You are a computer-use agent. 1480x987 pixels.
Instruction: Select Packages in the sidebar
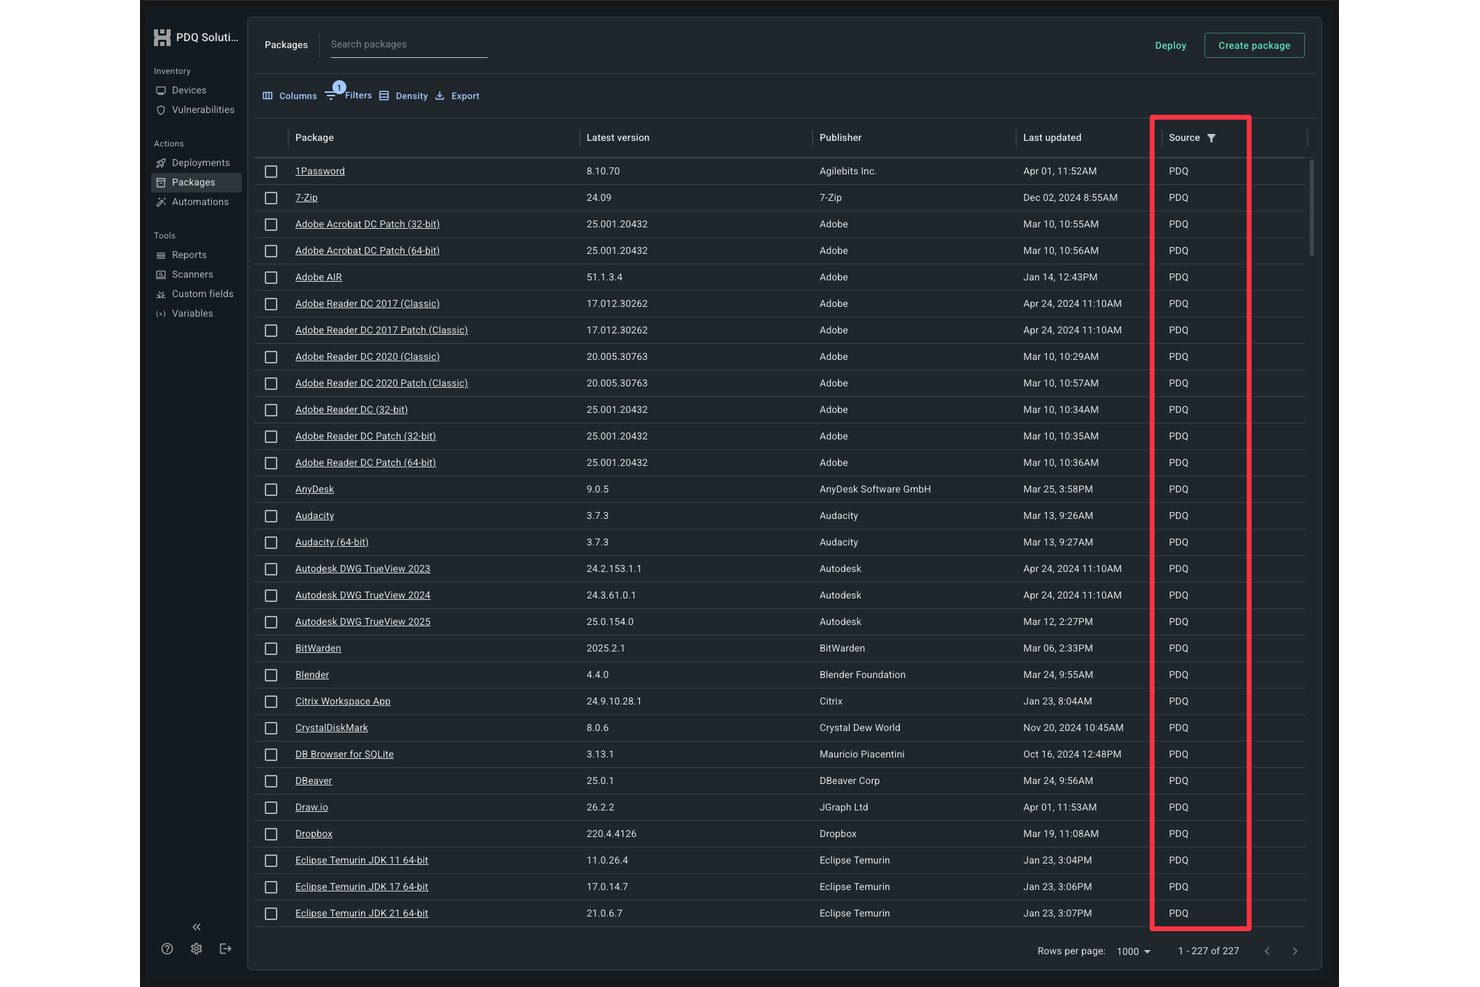click(x=196, y=182)
